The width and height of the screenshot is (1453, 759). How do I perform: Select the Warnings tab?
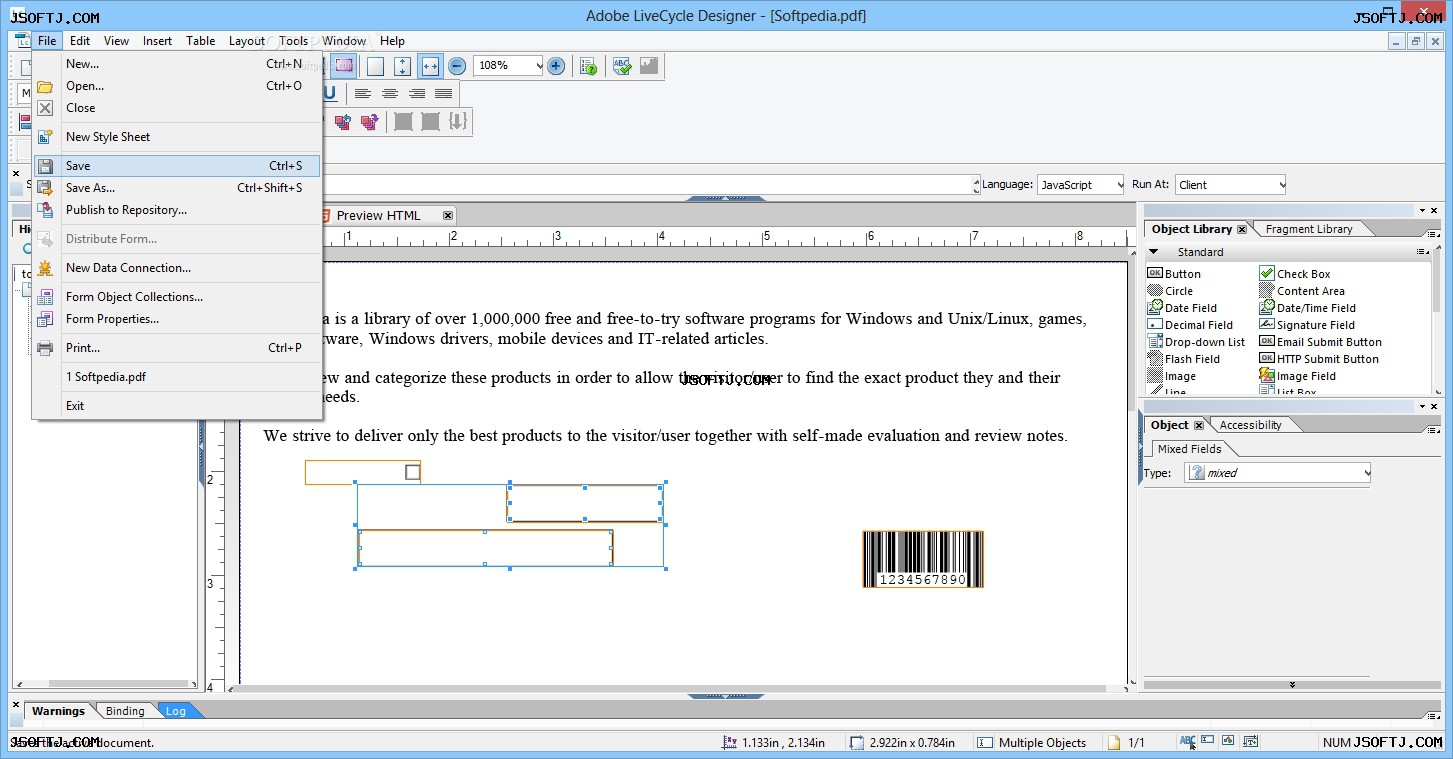click(x=58, y=711)
